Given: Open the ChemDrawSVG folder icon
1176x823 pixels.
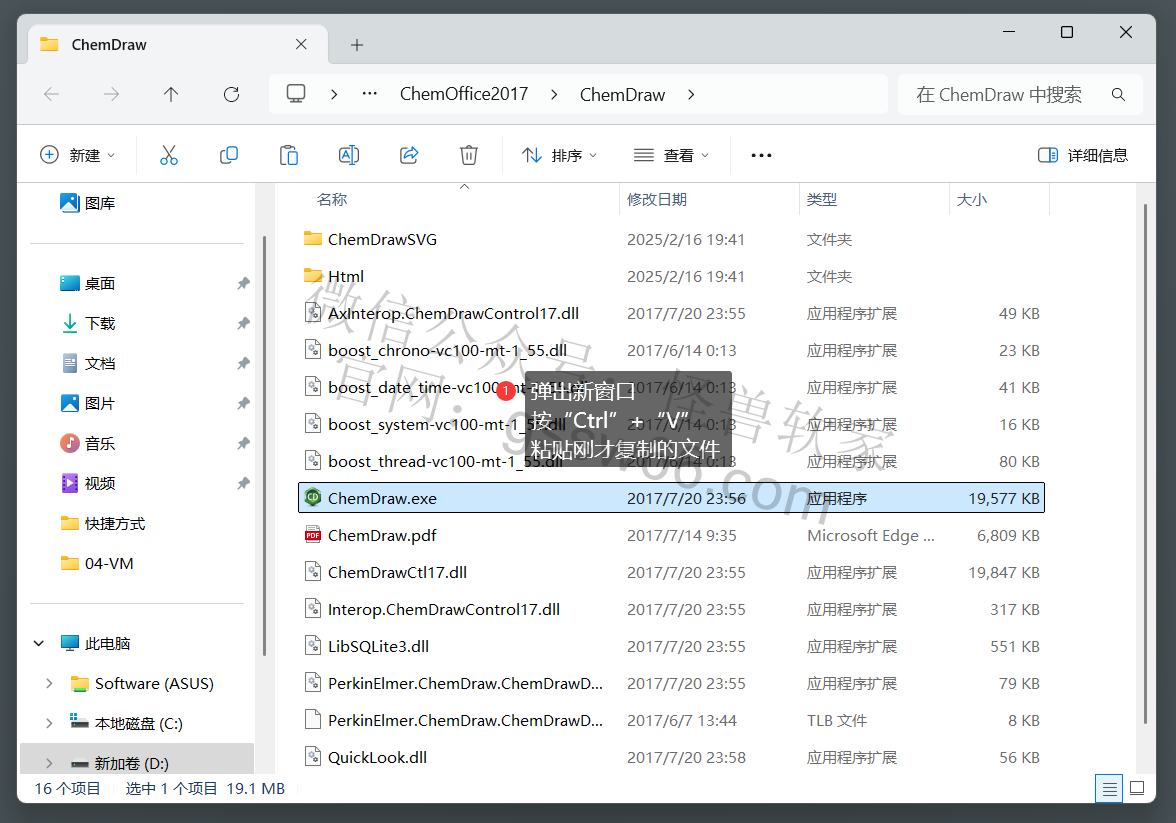Looking at the screenshot, I should point(313,239).
